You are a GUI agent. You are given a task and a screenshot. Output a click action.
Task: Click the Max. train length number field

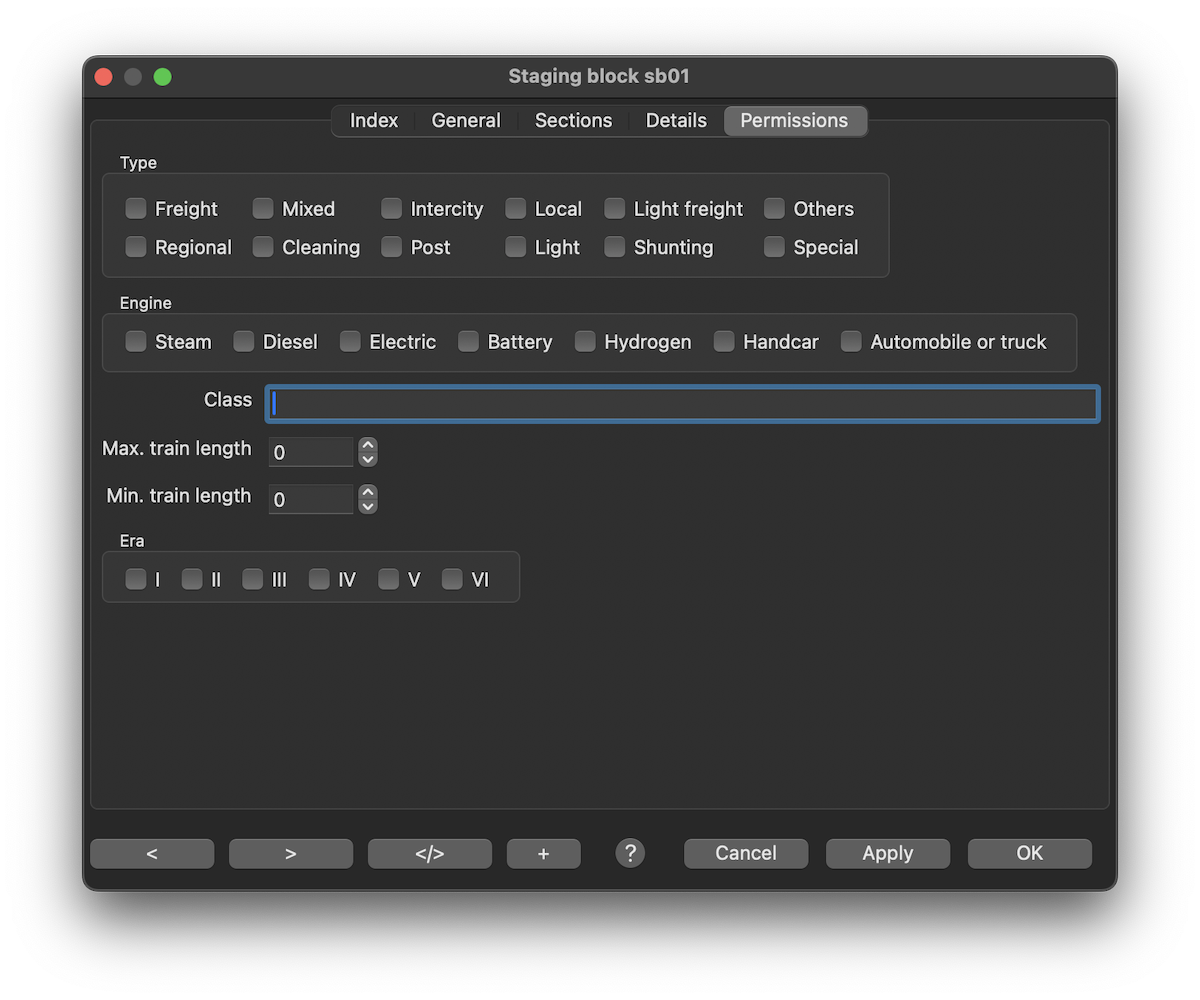(310, 452)
